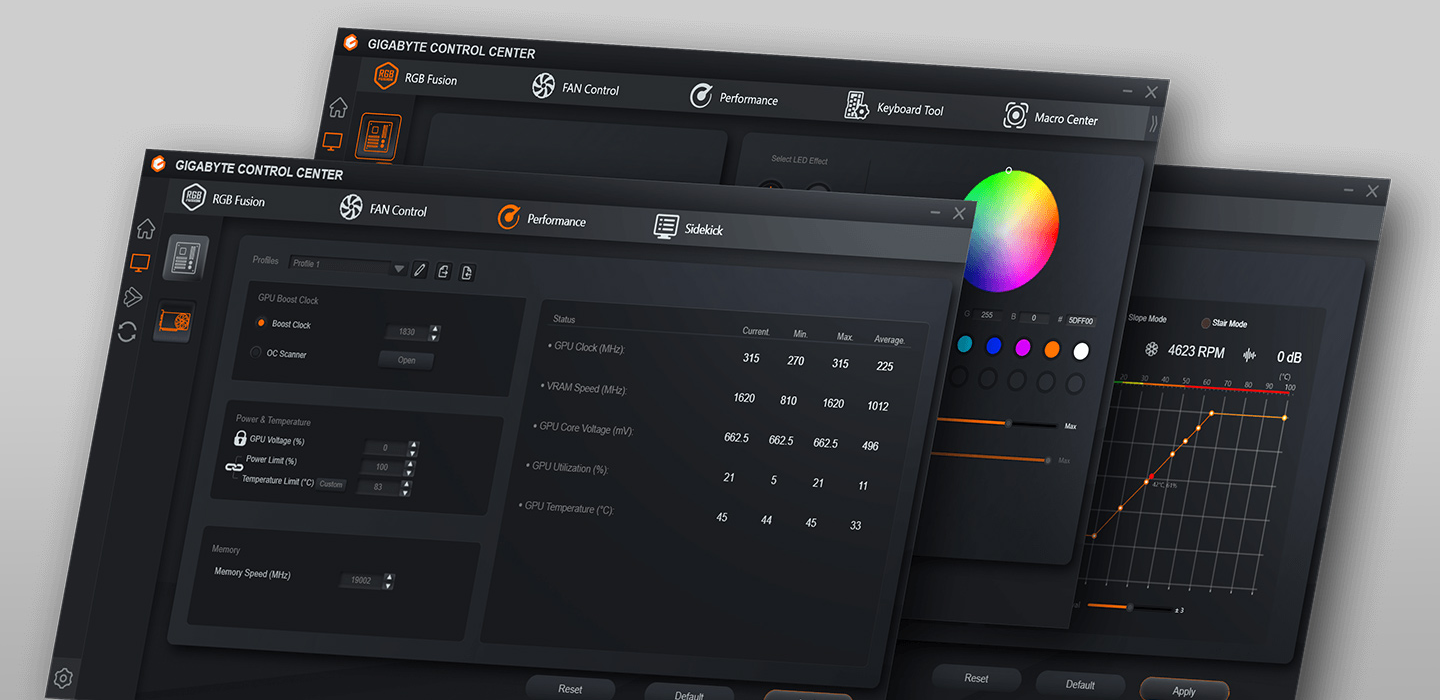Adjust the Temperature Limit stepper arrows
Screen dimensions: 1440x700
coord(405,488)
